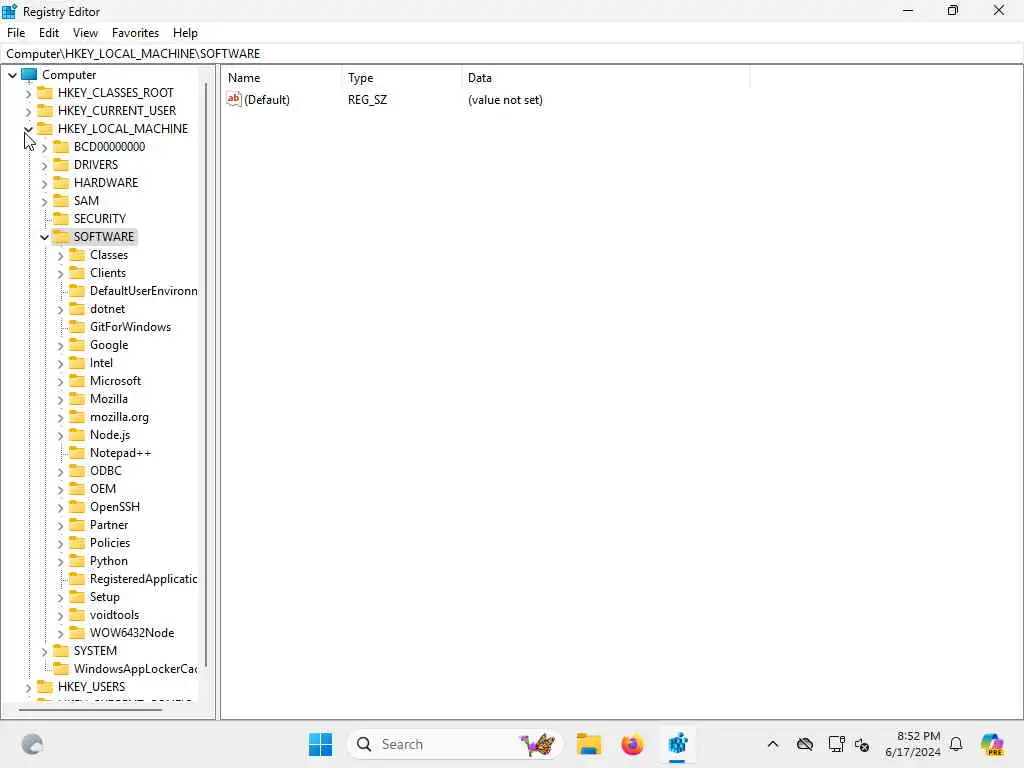Open the Windows Start menu
Screen dimensions: 1024x768
pos(320,744)
